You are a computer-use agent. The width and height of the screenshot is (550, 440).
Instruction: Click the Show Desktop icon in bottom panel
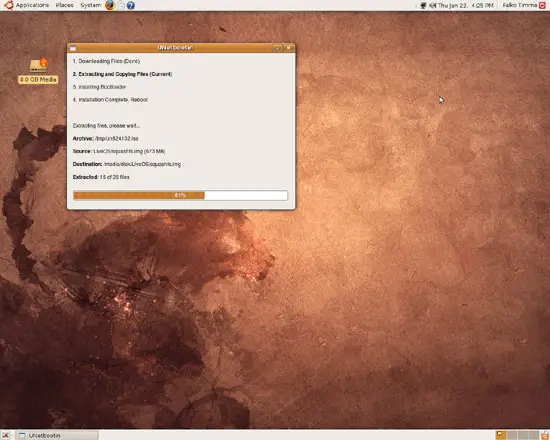coord(6,435)
